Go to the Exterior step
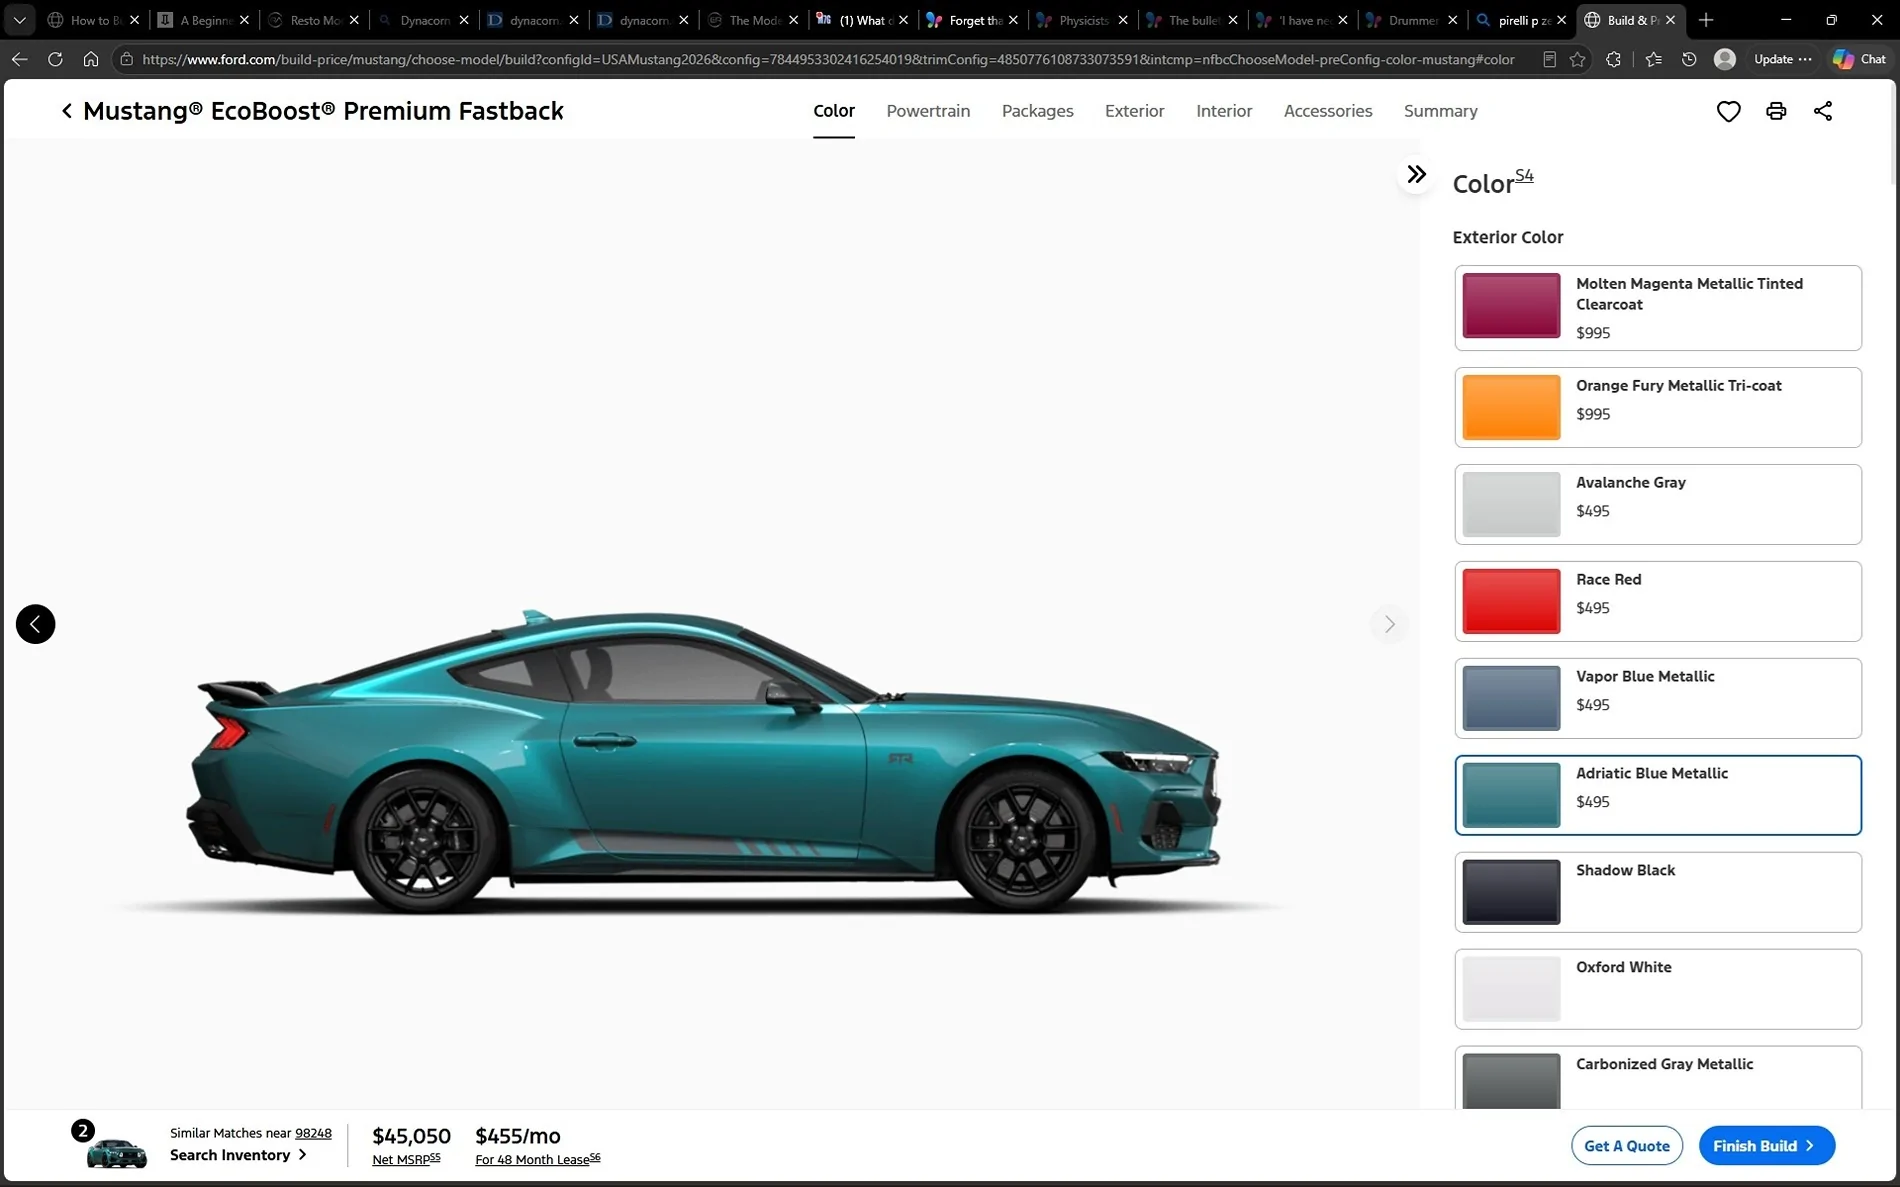 (1134, 111)
